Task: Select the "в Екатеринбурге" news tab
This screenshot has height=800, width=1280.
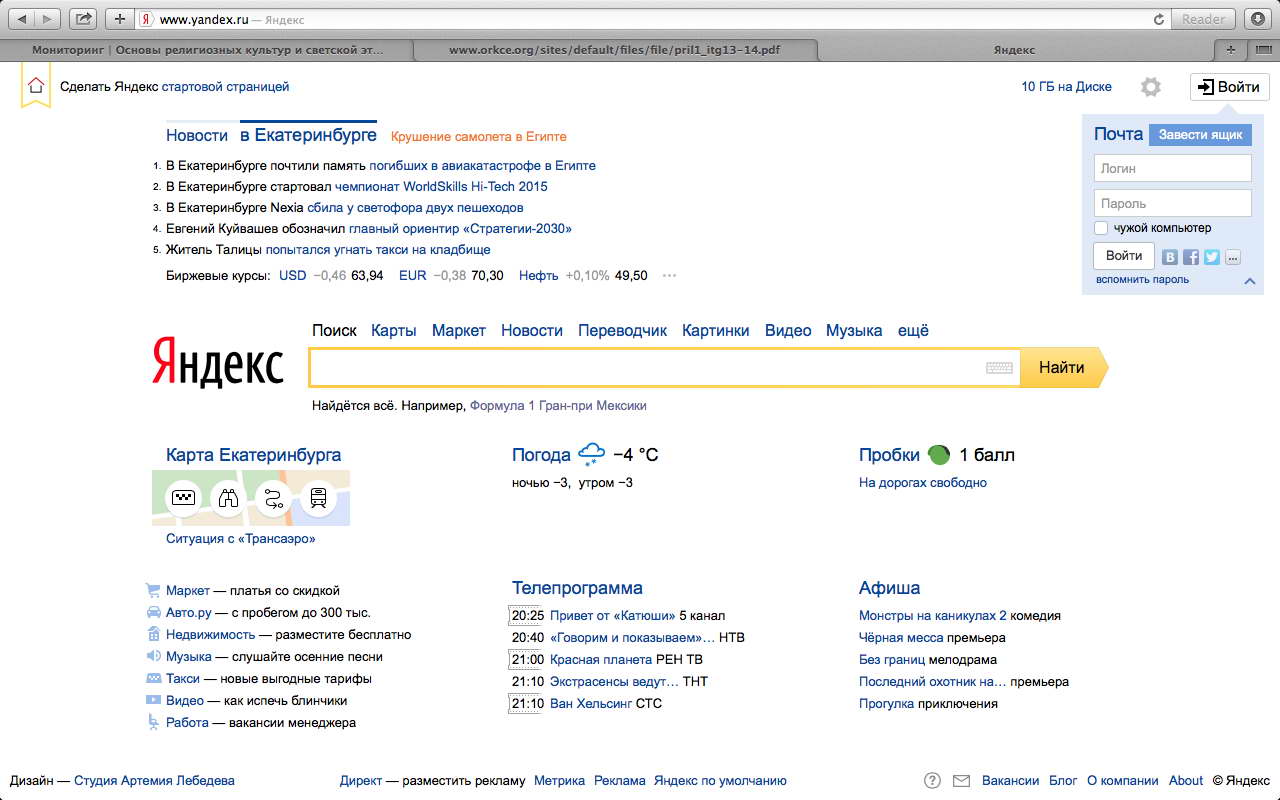Action: pos(308,134)
